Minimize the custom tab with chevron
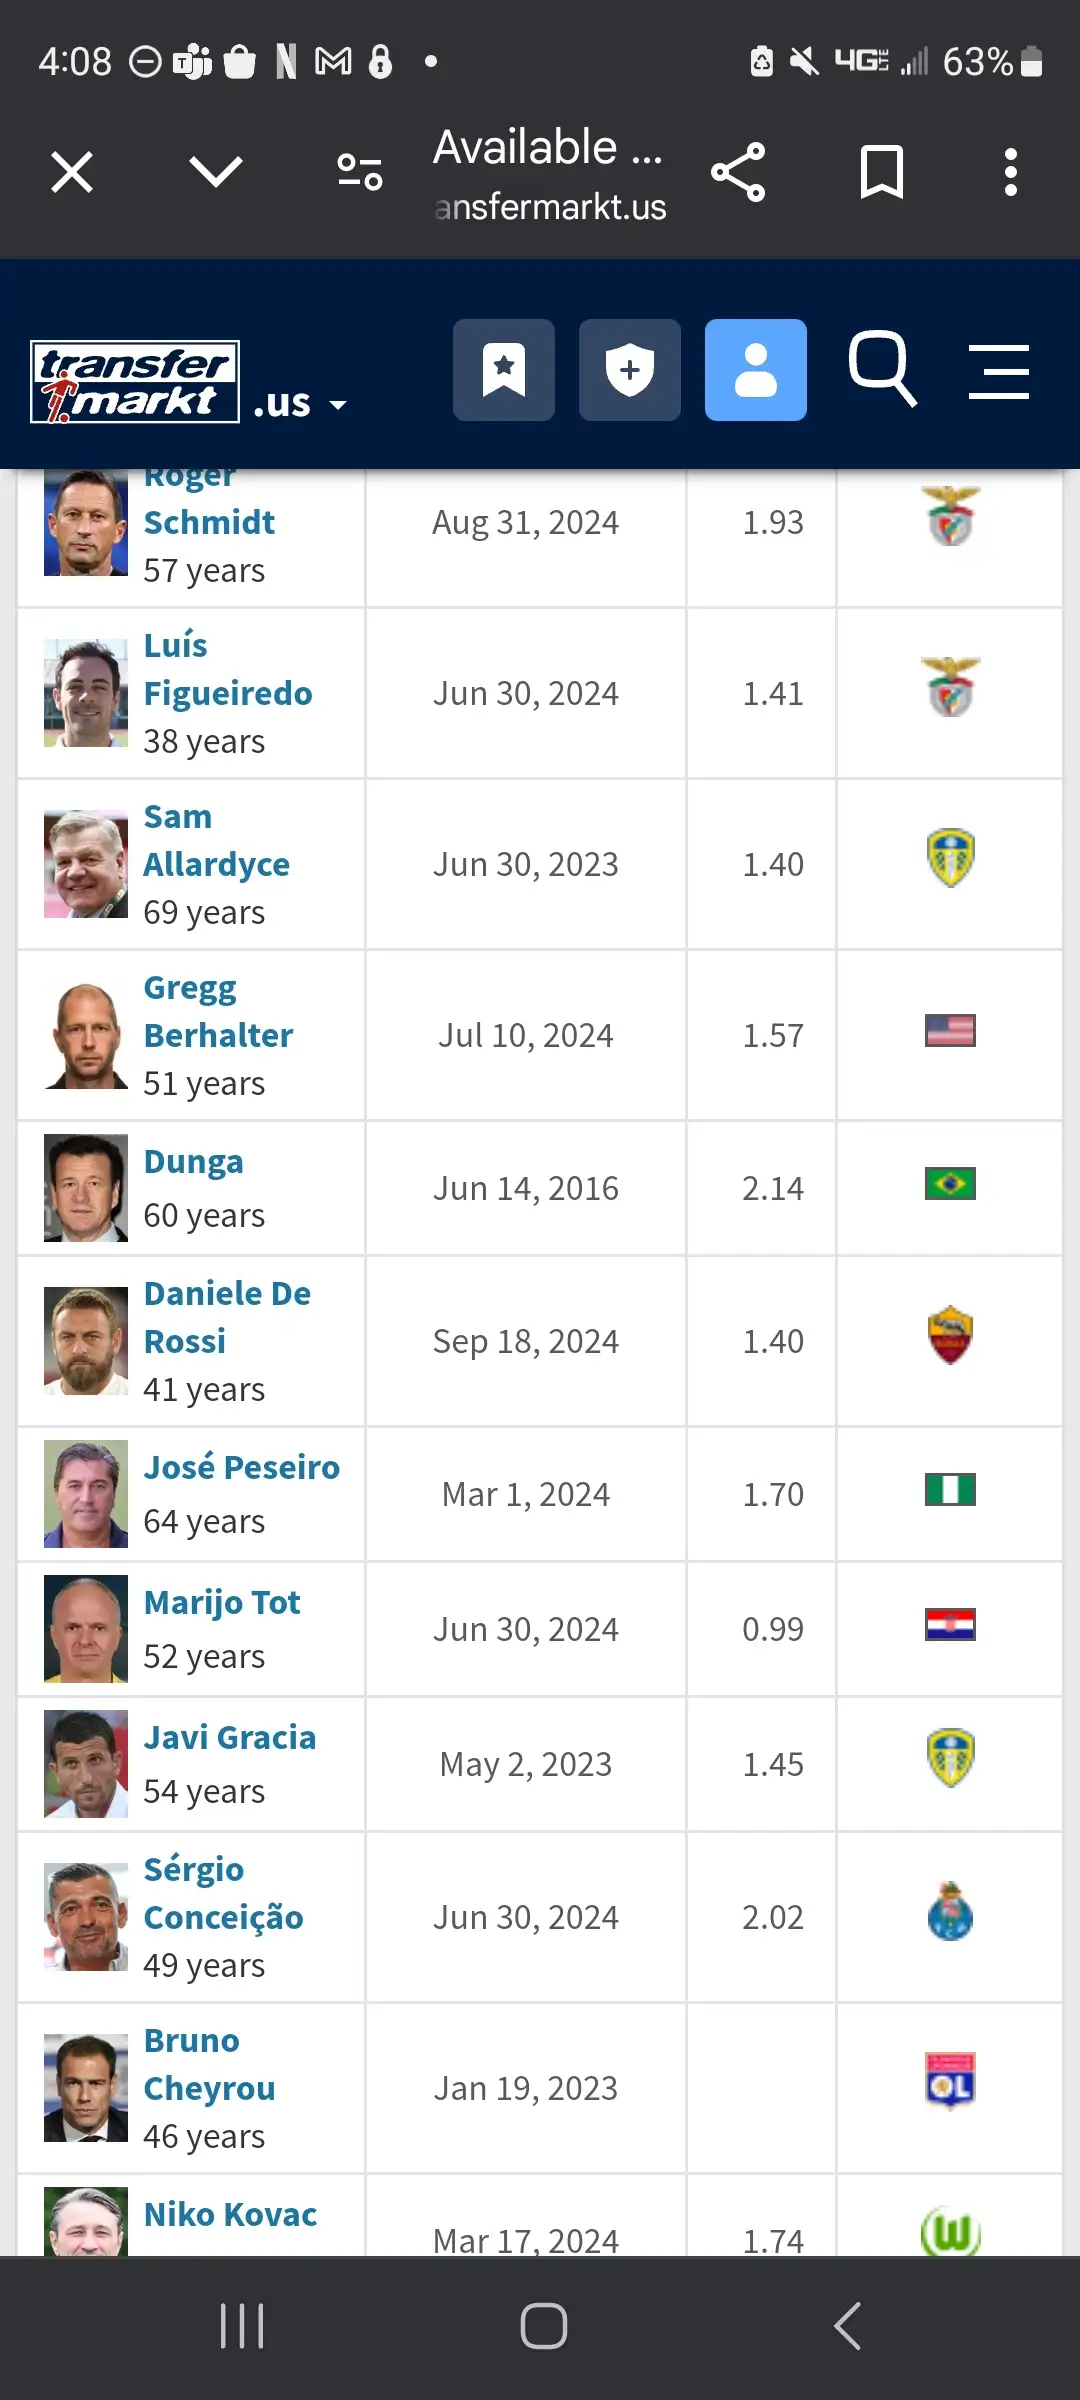 point(216,172)
